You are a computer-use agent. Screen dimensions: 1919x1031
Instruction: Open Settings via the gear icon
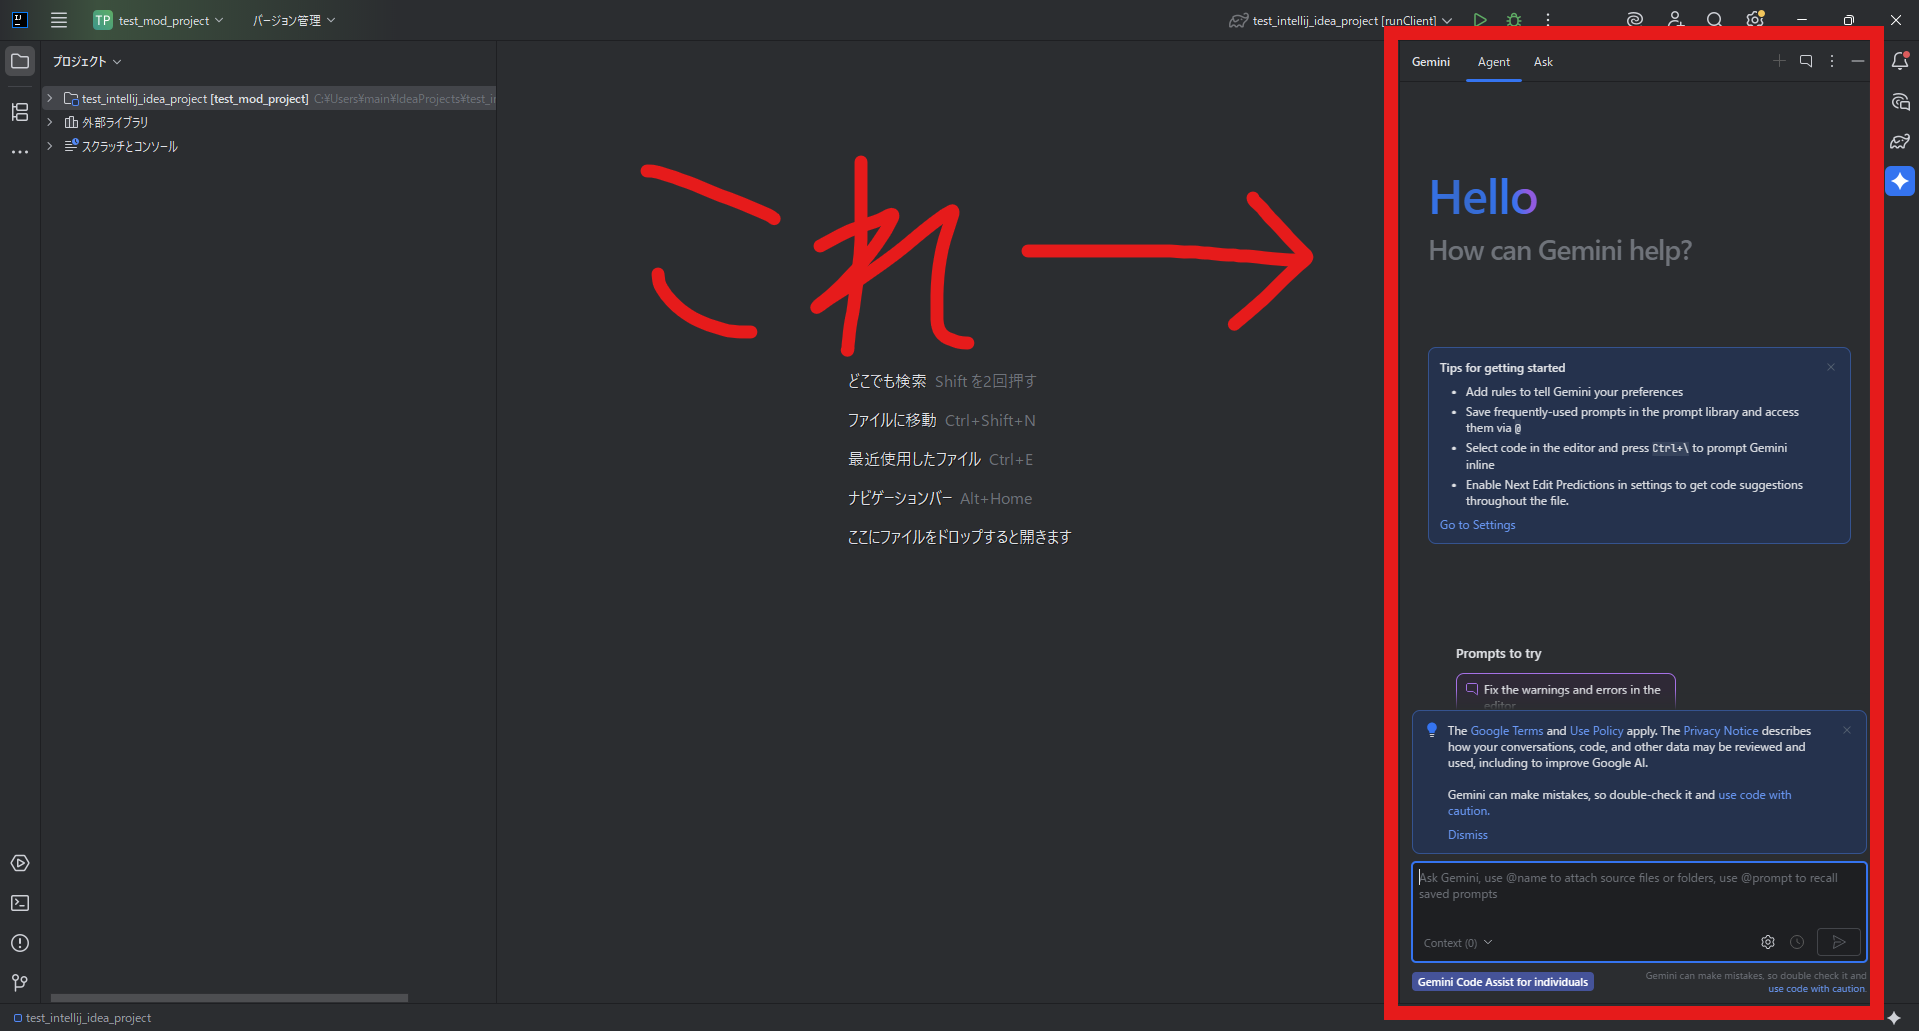1755,19
